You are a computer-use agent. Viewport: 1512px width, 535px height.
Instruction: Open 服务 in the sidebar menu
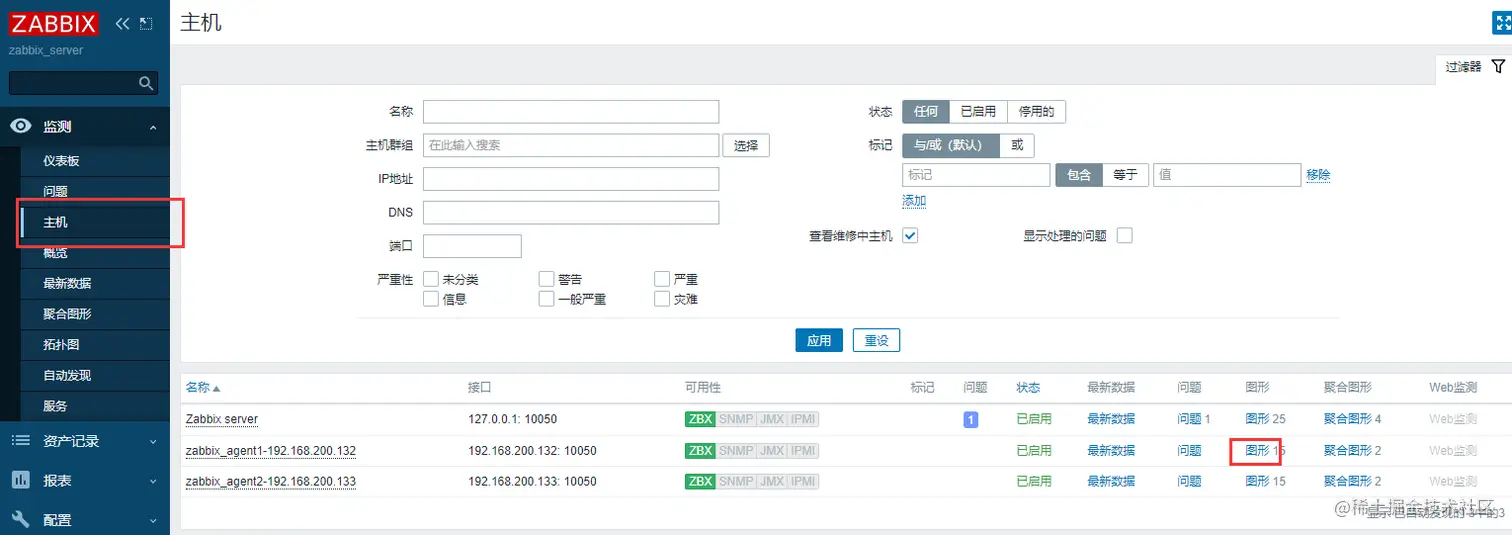(x=55, y=406)
